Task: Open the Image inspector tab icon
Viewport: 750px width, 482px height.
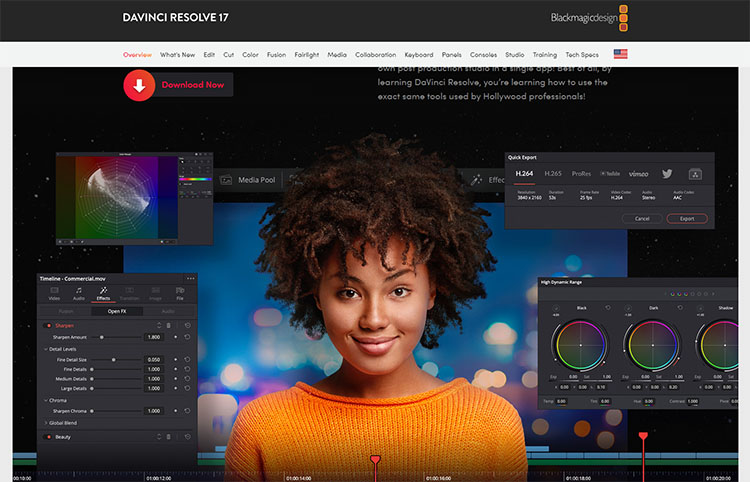Action: [x=155, y=290]
